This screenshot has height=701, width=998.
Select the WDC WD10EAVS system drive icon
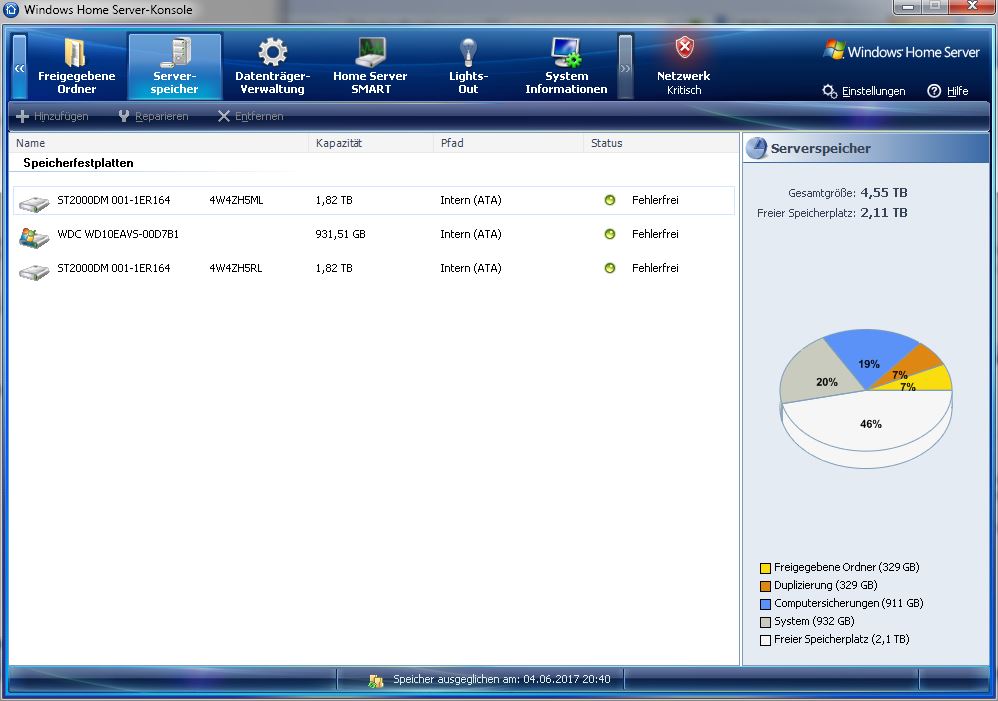[34, 237]
